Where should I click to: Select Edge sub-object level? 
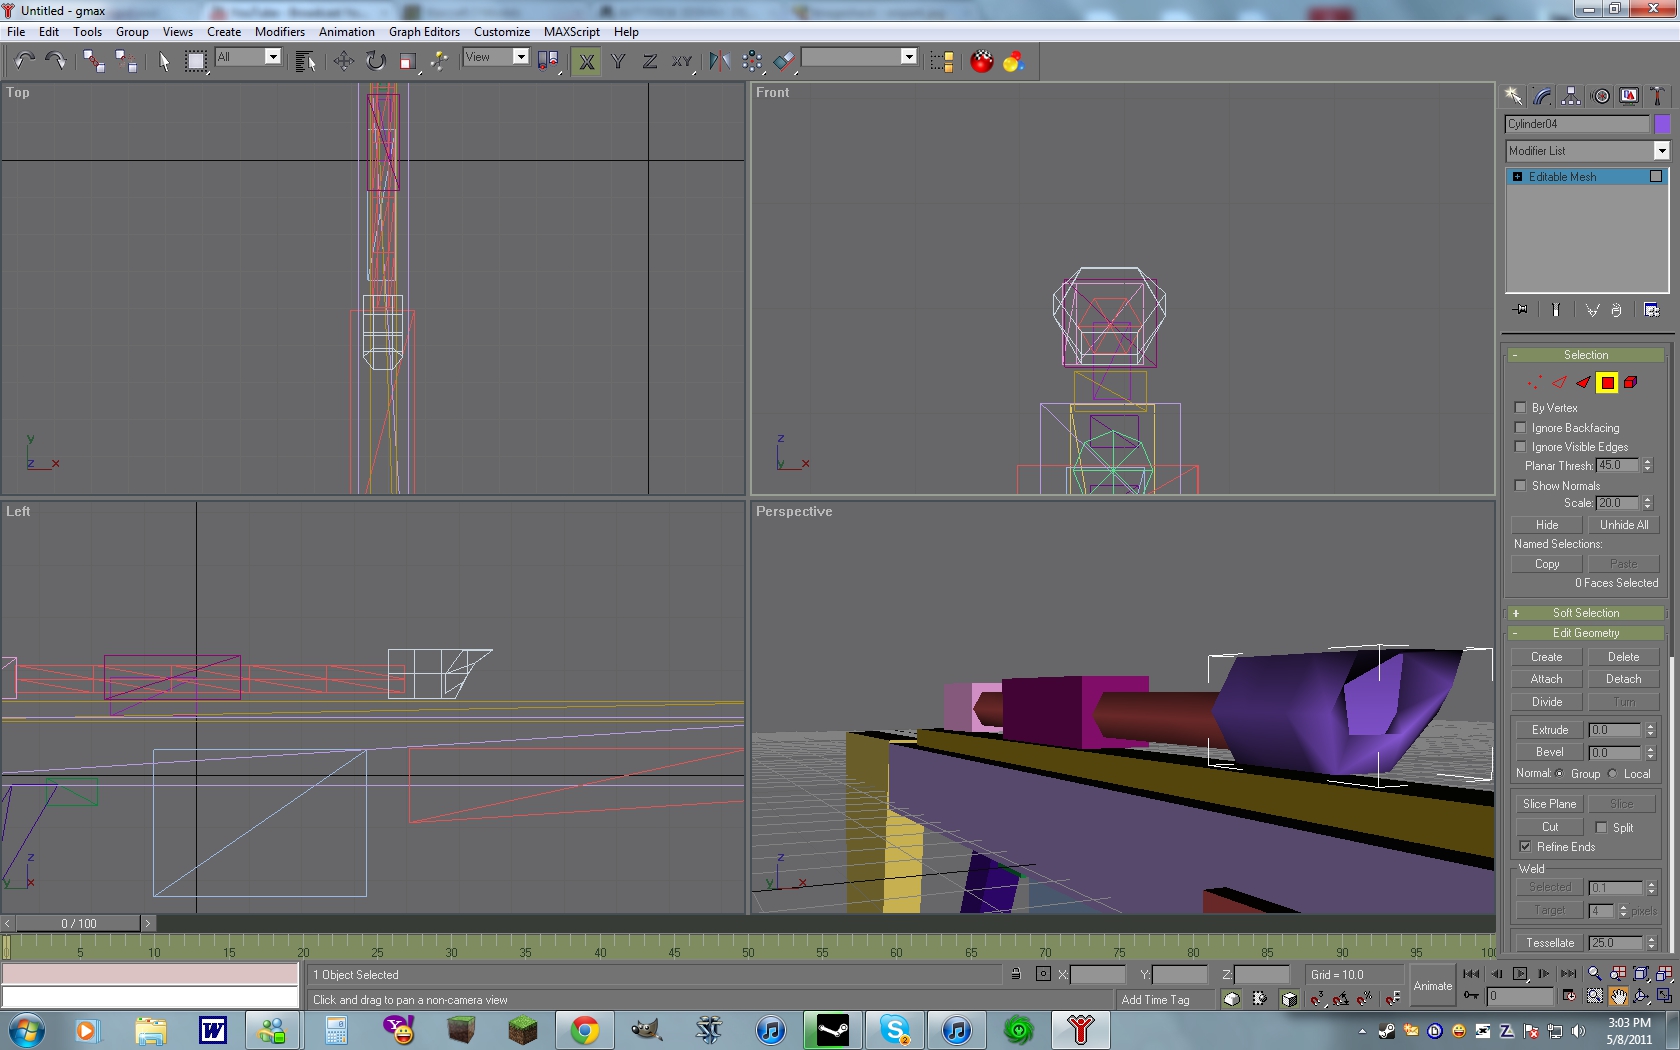[x=1559, y=382]
